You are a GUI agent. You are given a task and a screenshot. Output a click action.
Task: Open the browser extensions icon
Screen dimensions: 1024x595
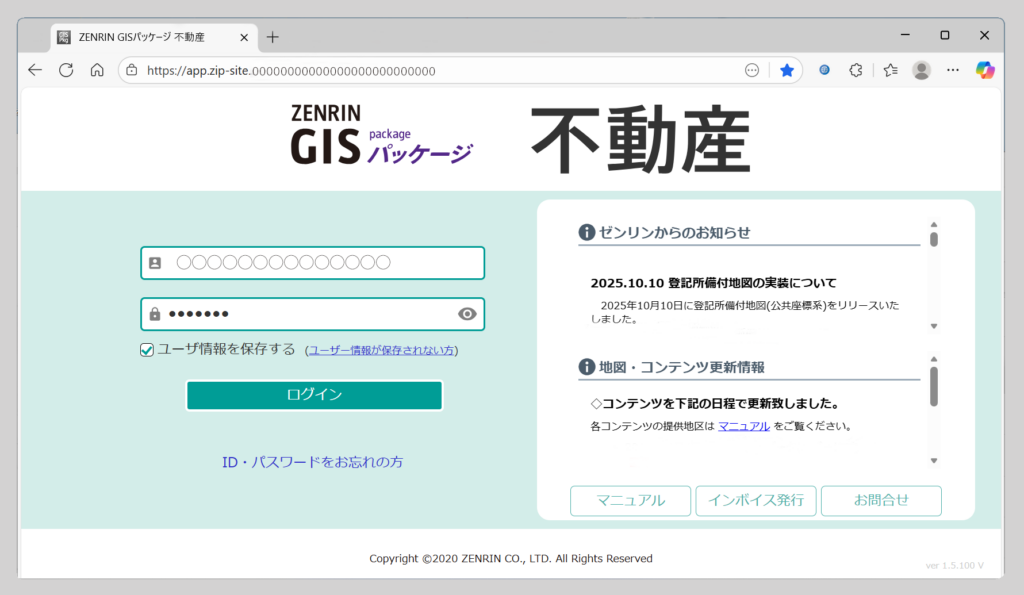[x=855, y=70]
